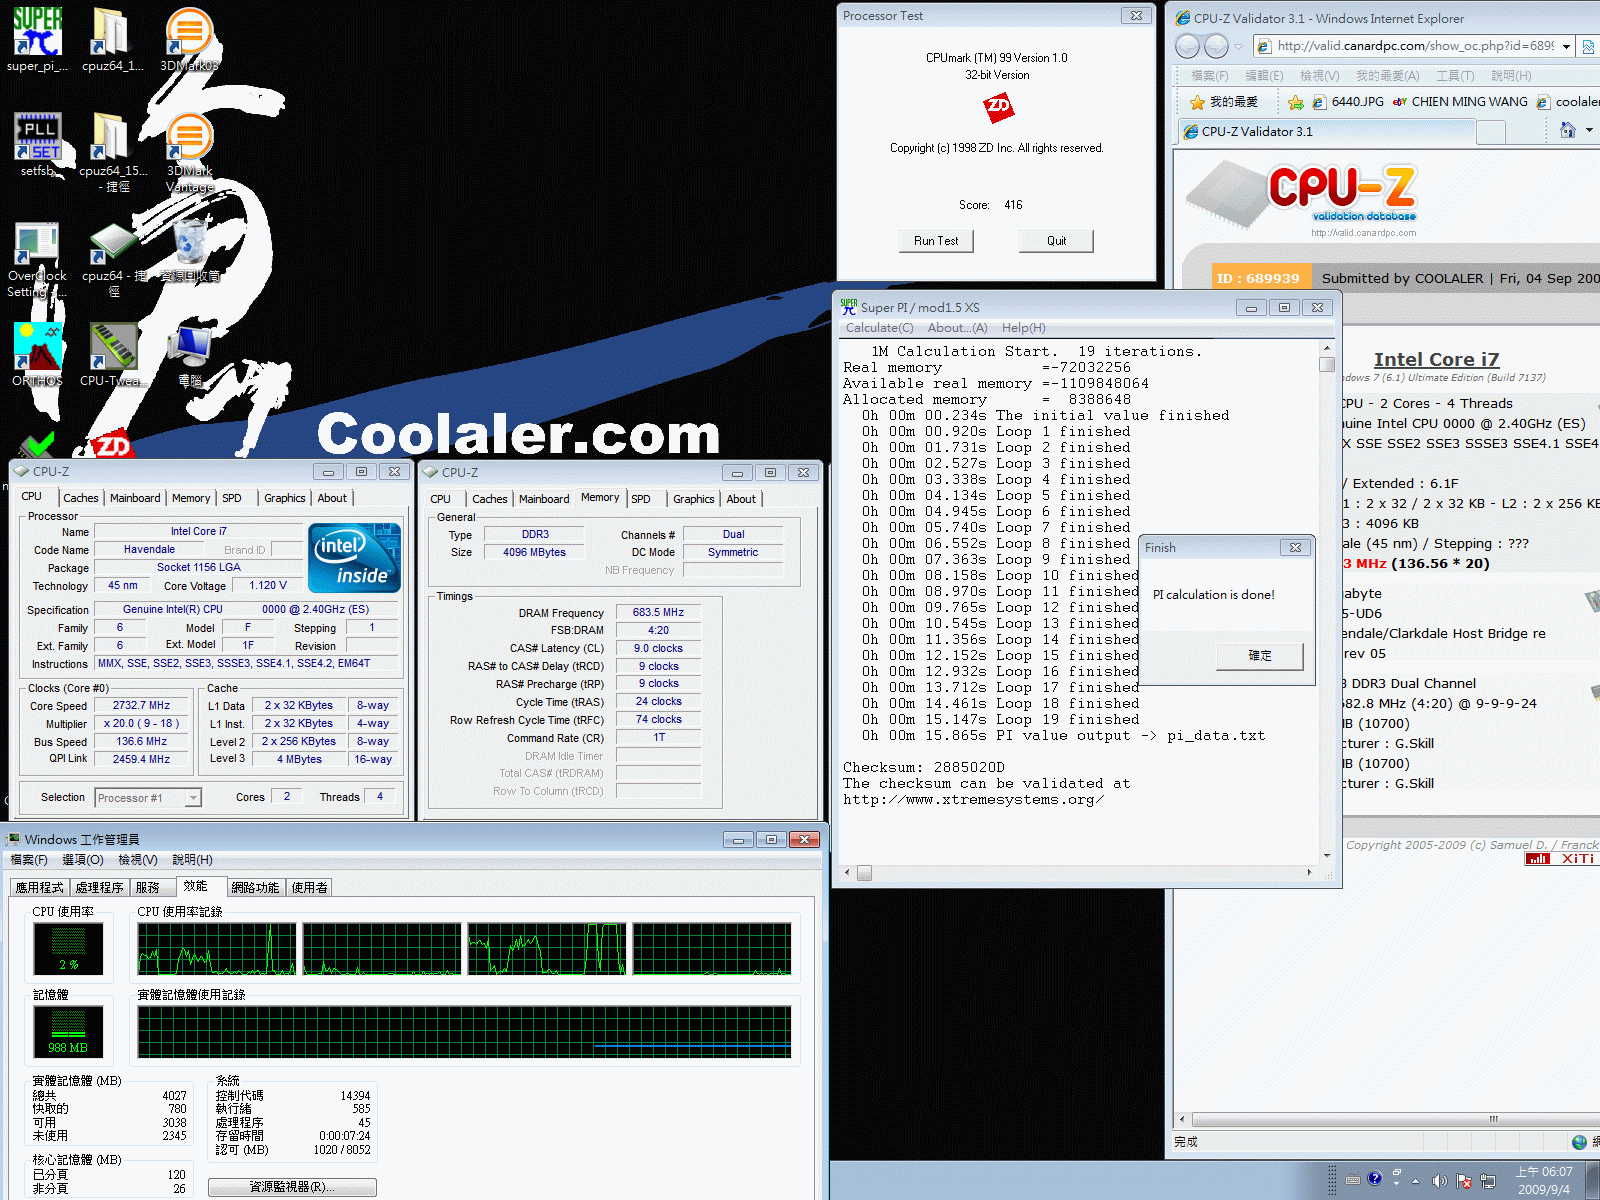This screenshot has height=1200, width=1600.
Task: Open the SPD tab in right CPU-Z window
Action: coord(641,499)
